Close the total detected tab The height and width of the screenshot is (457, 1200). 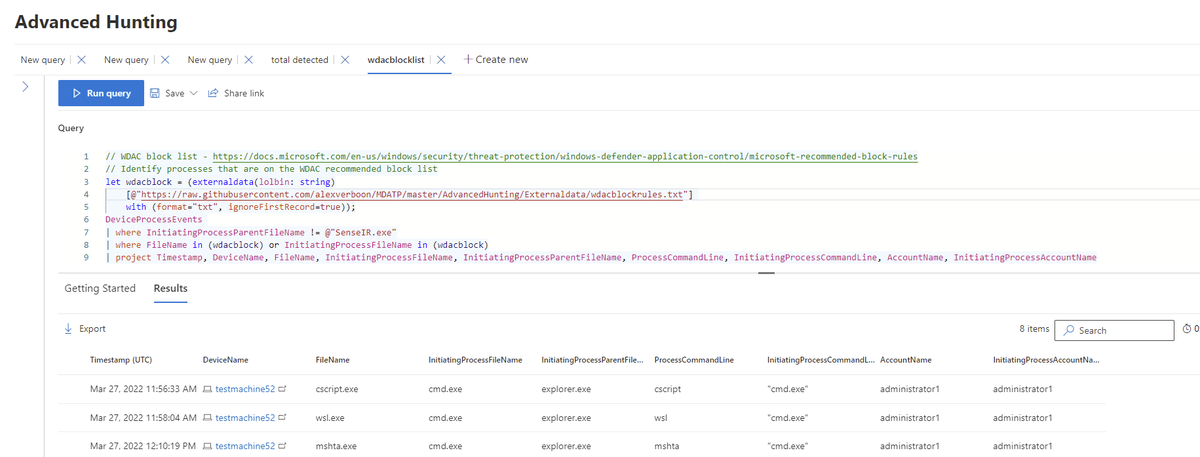click(x=345, y=60)
